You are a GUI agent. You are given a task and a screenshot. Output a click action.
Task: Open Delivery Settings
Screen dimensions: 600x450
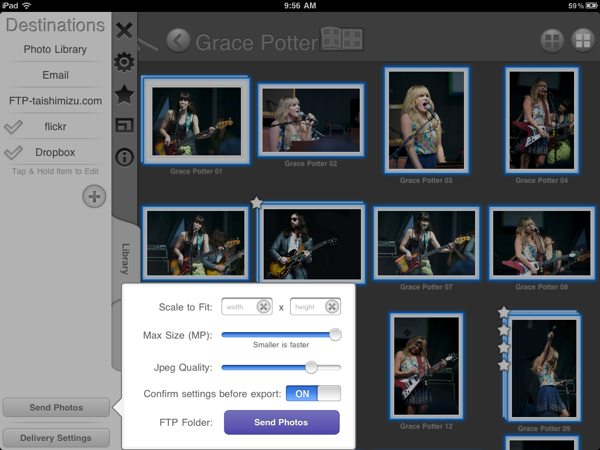click(x=56, y=437)
